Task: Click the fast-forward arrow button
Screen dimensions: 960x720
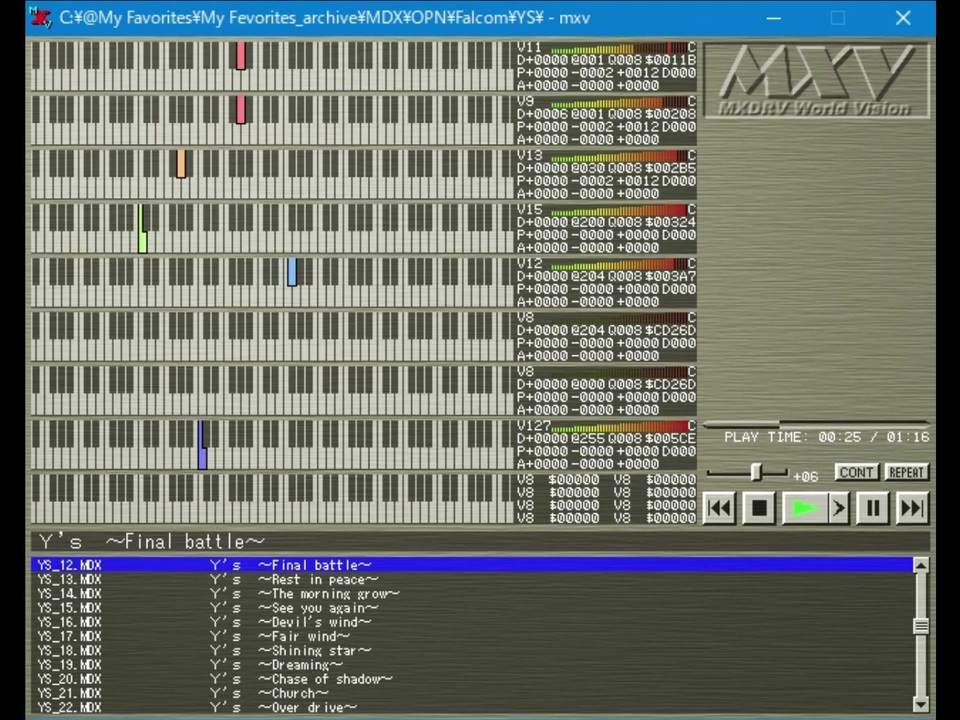Action: tap(838, 508)
